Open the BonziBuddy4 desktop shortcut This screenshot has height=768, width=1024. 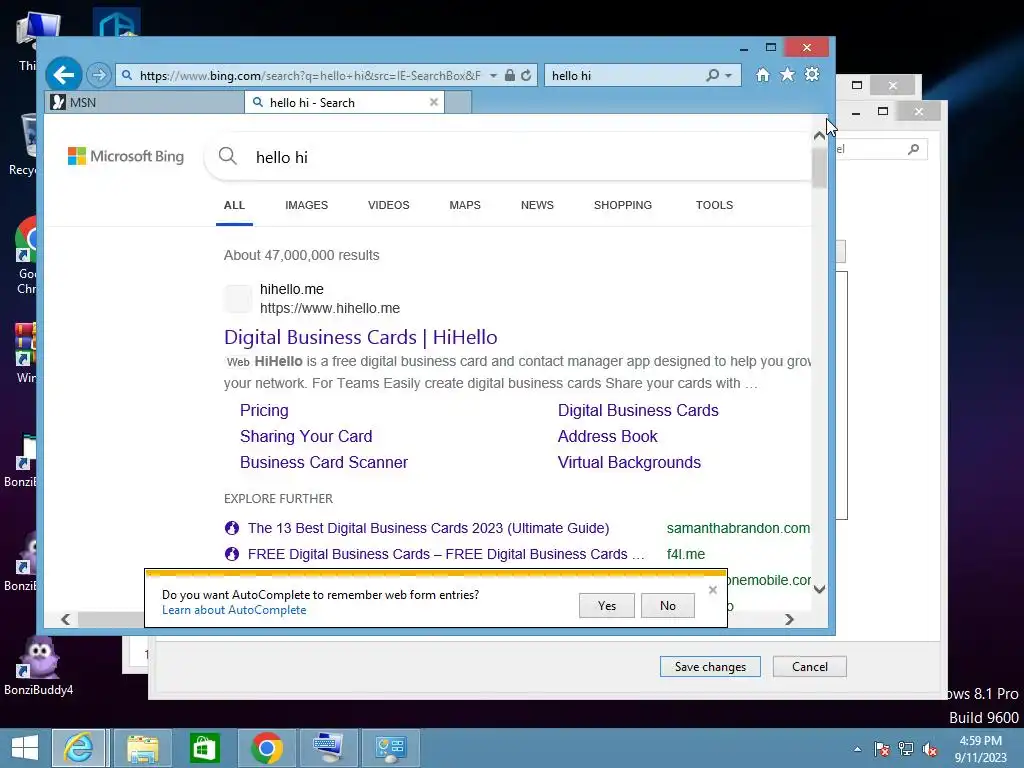(39, 666)
